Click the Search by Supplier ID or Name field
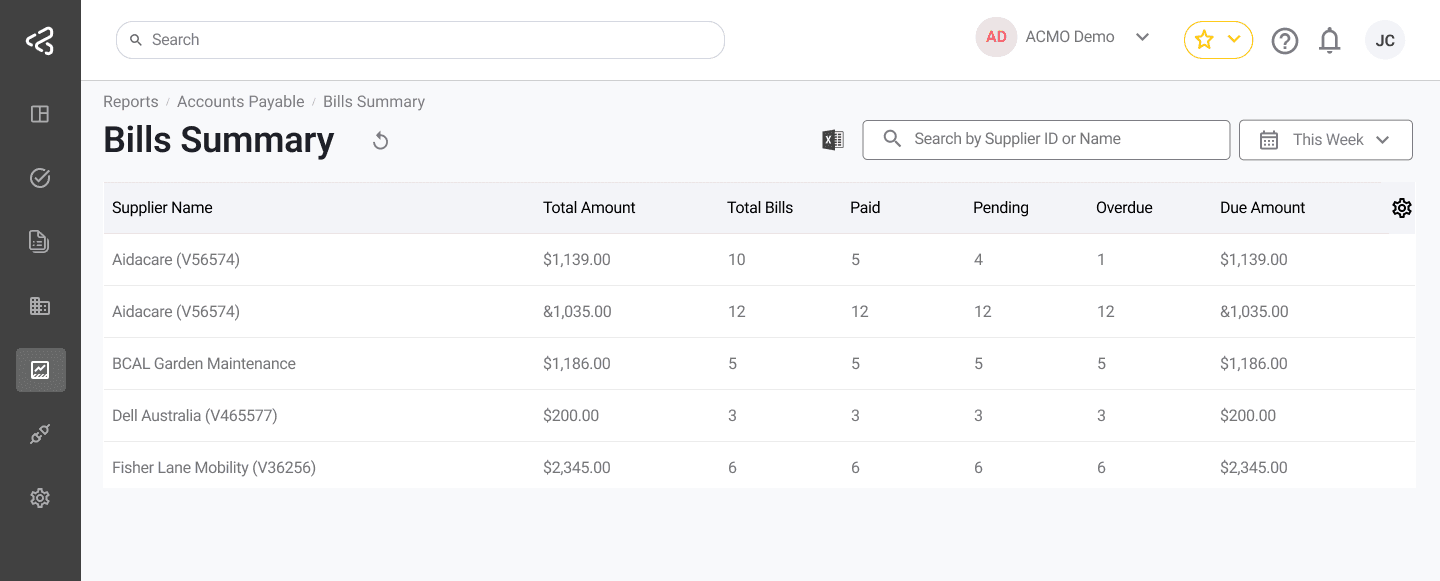 (x=1045, y=139)
